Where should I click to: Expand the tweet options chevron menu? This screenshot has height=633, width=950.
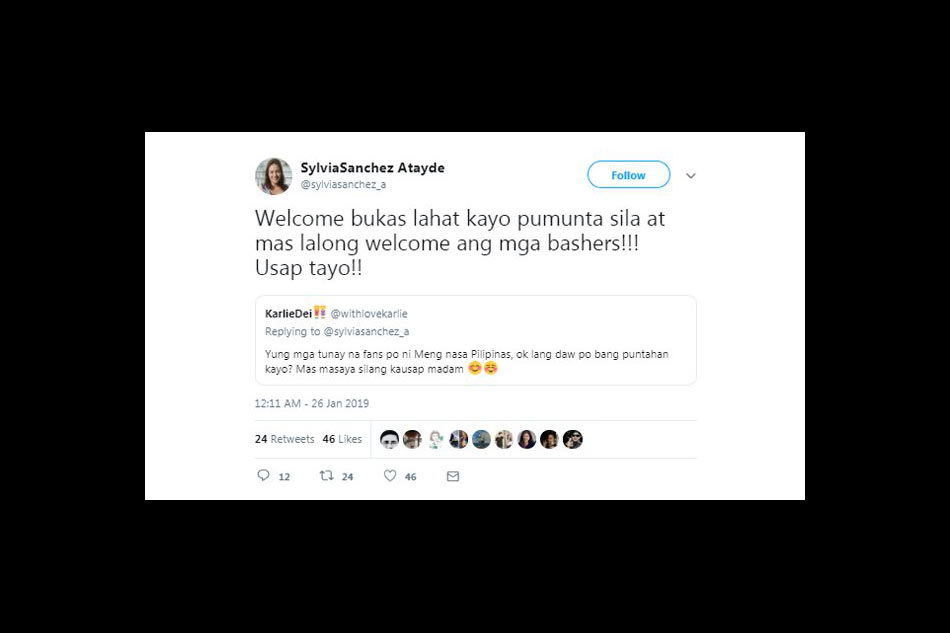pyautogui.click(x=691, y=176)
